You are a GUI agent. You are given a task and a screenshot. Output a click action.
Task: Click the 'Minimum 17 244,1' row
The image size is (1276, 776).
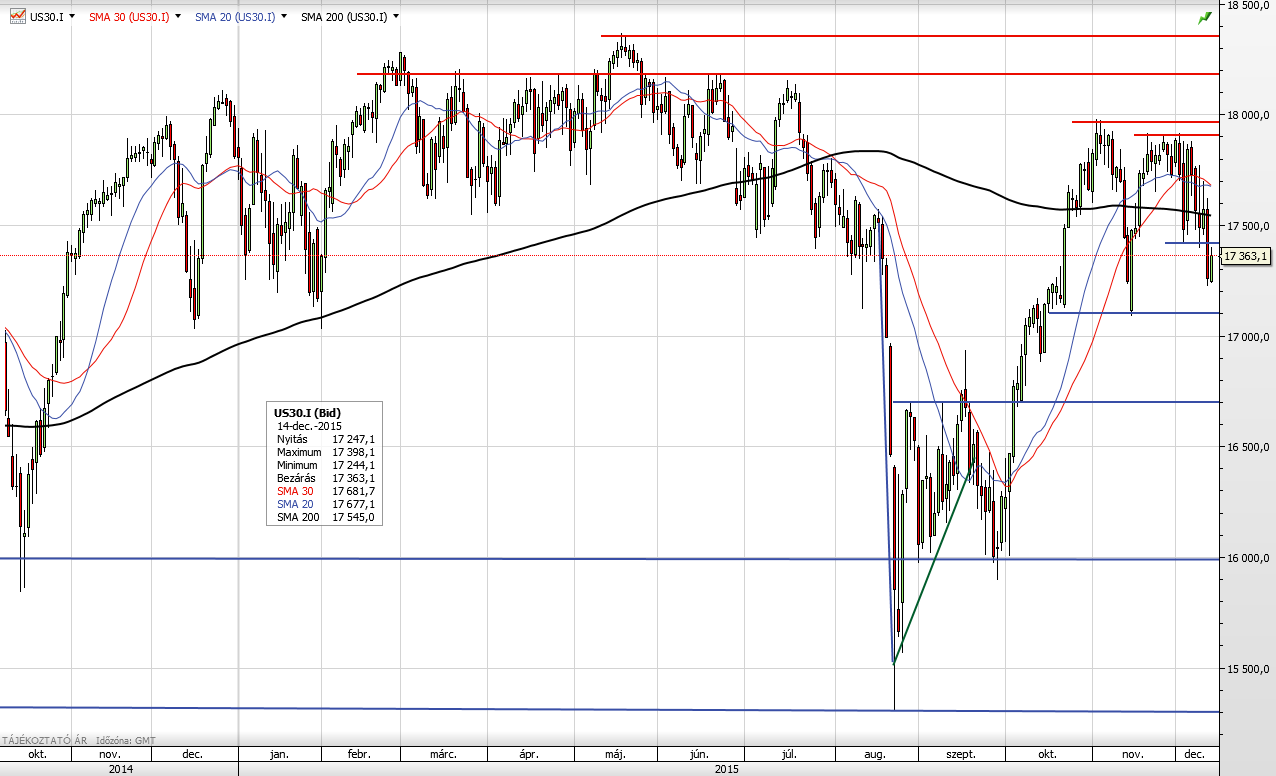pyautogui.click(x=325, y=465)
